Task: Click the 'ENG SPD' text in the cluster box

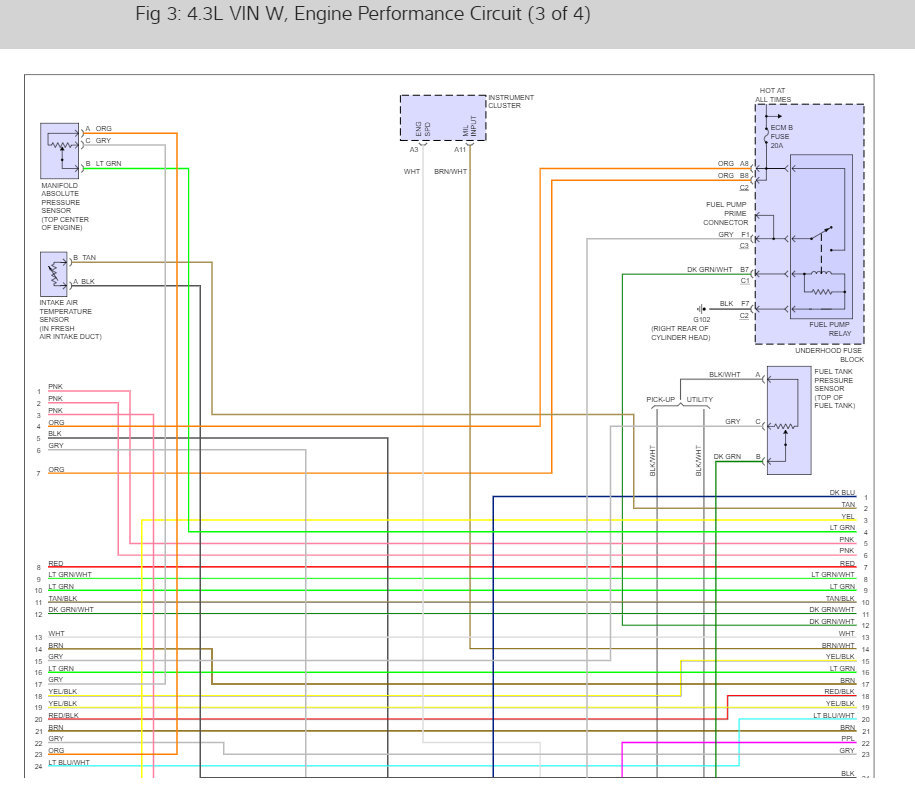Action: tap(423, 129)
